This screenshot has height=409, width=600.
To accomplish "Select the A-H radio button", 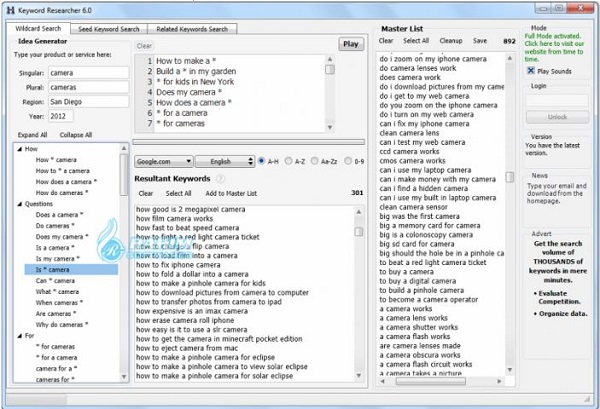I will coord(262,161).
